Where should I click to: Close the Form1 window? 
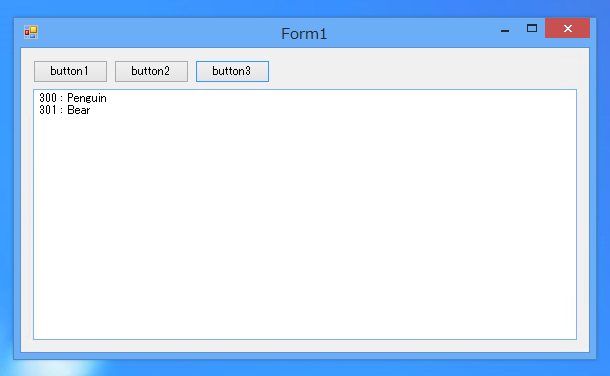click(568, 28)
